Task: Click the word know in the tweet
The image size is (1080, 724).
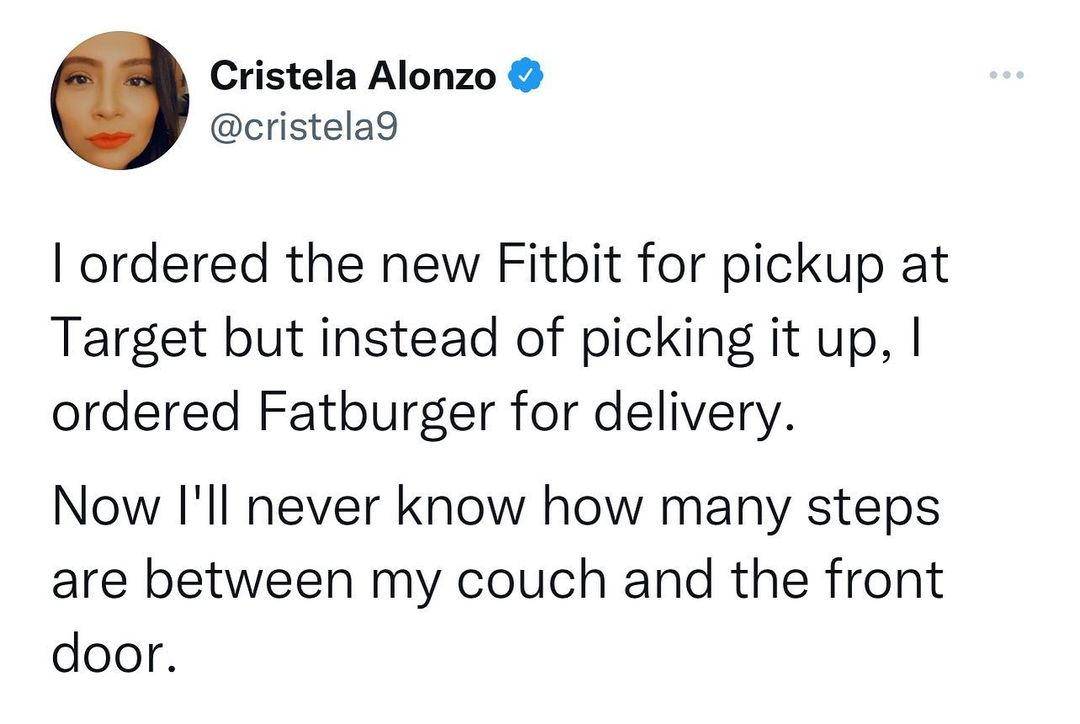Action: (x=458, y=508)
